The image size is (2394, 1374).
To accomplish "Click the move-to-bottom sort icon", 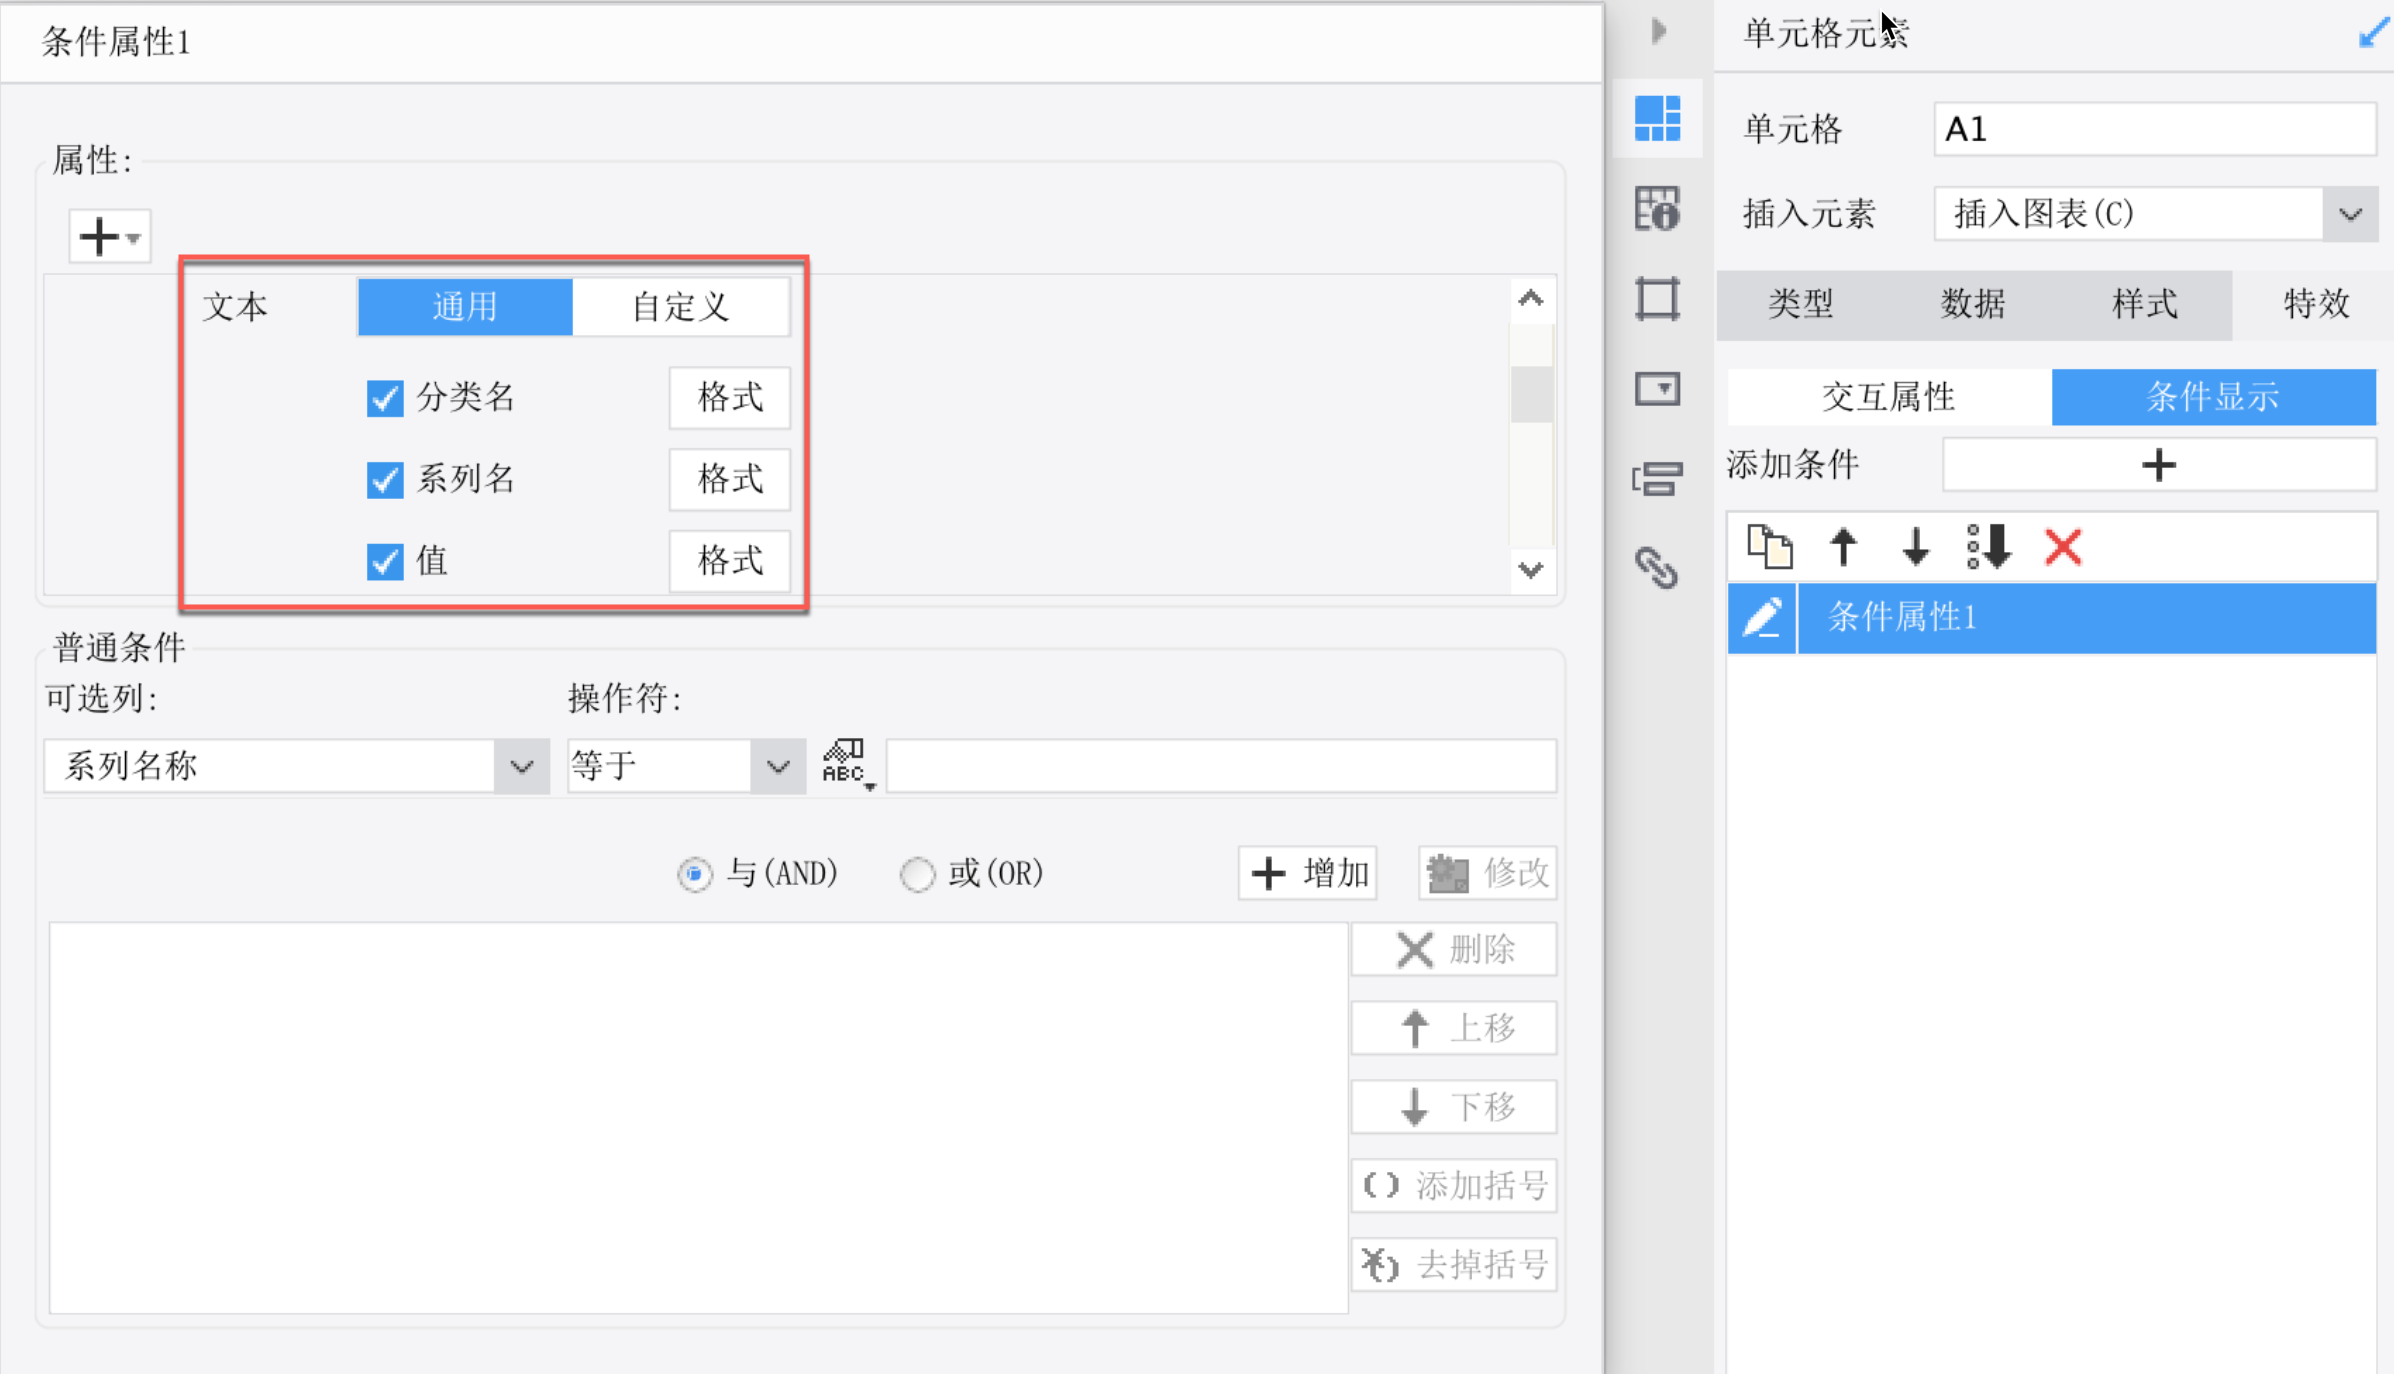I will tap(1988, 547).
